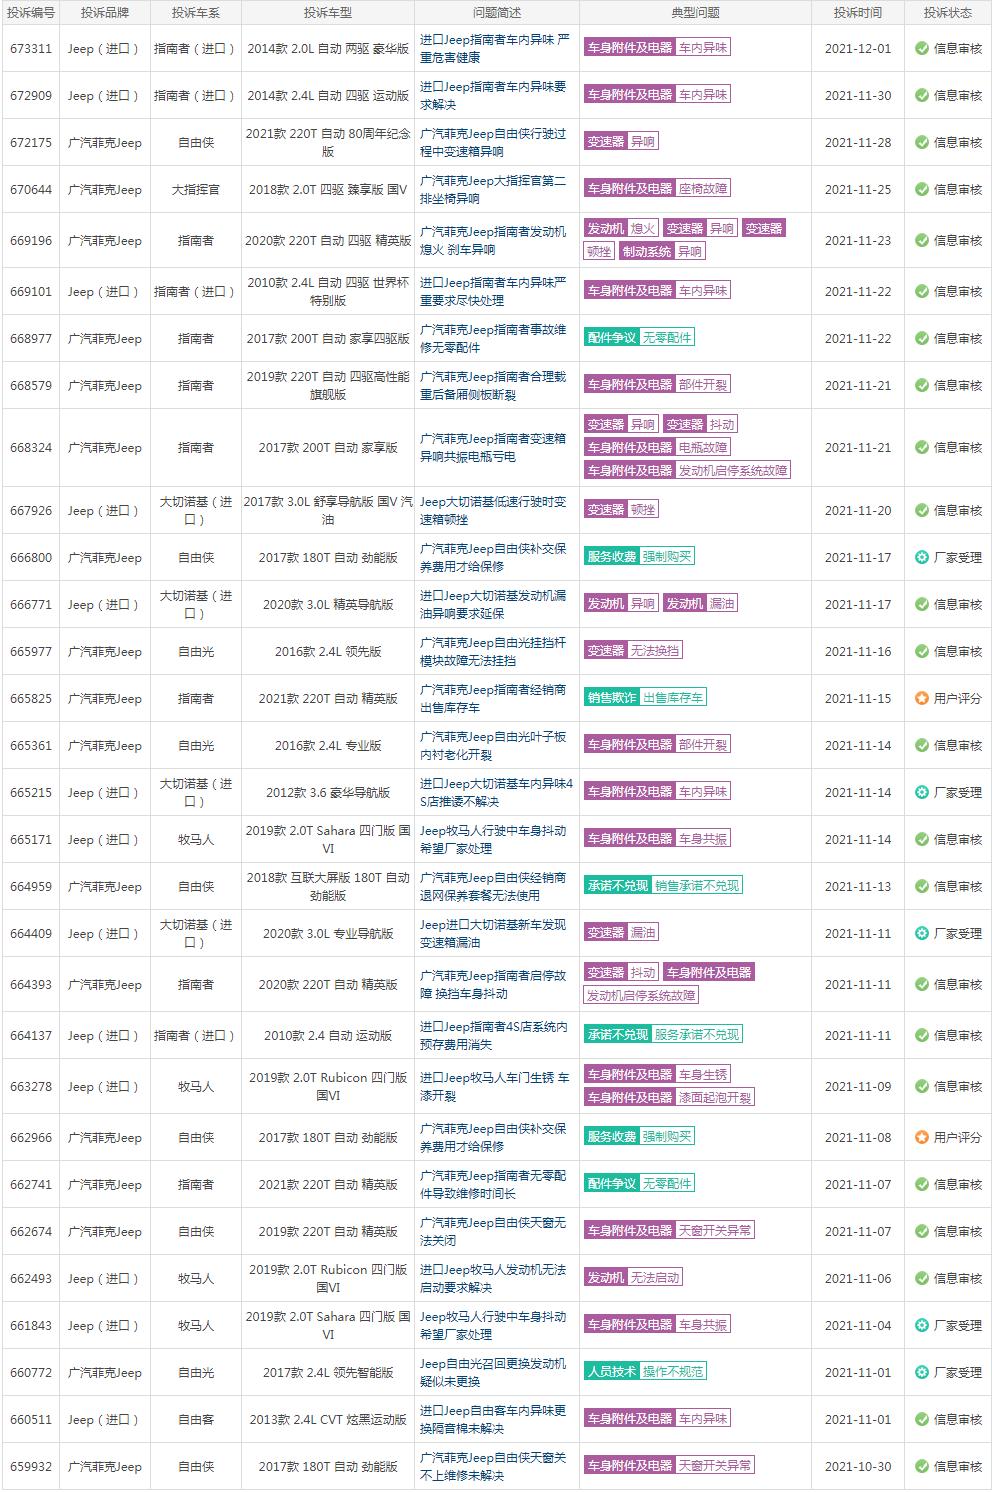Click 投诉状态 column header
This screenshot has height=1492, width=992.
[x=948, y=13]
